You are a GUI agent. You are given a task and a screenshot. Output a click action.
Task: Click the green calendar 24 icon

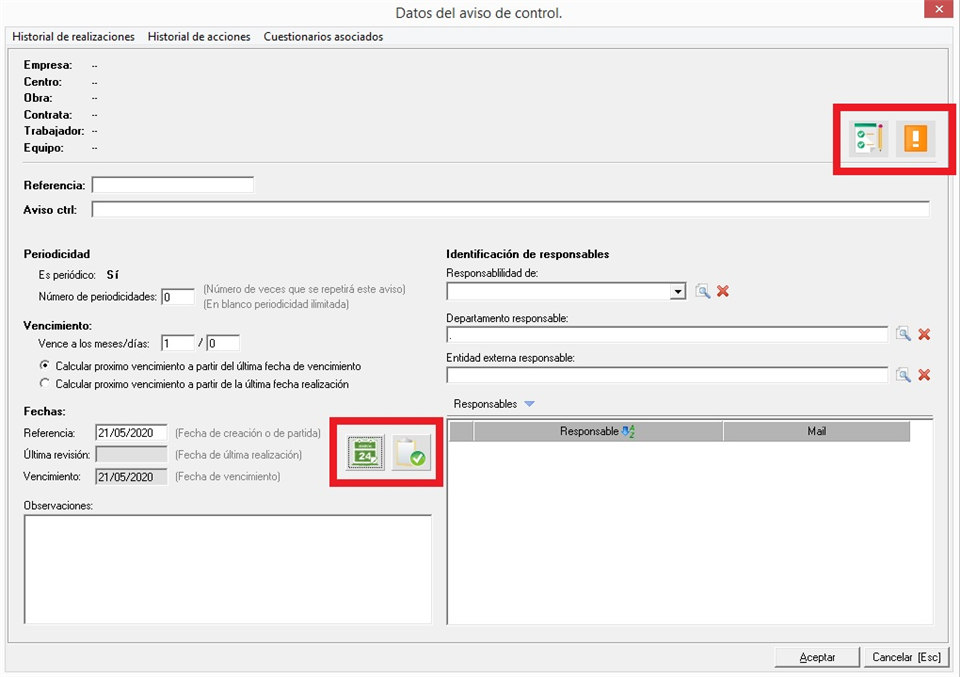365,454
